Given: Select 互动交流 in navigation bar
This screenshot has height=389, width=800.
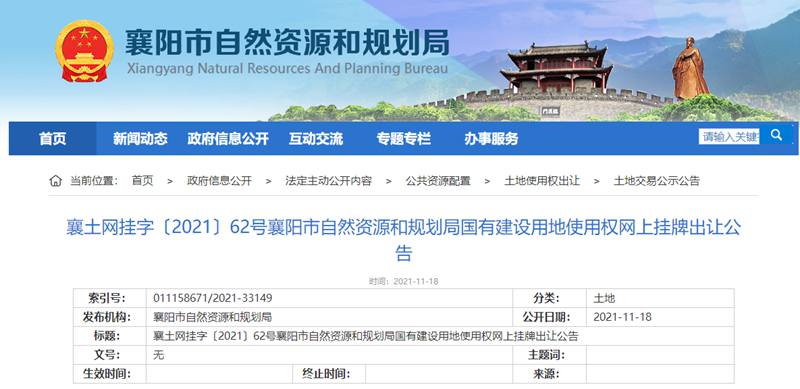Looking at the screenshot, I should pyautogui.click(x=316, y=138).
